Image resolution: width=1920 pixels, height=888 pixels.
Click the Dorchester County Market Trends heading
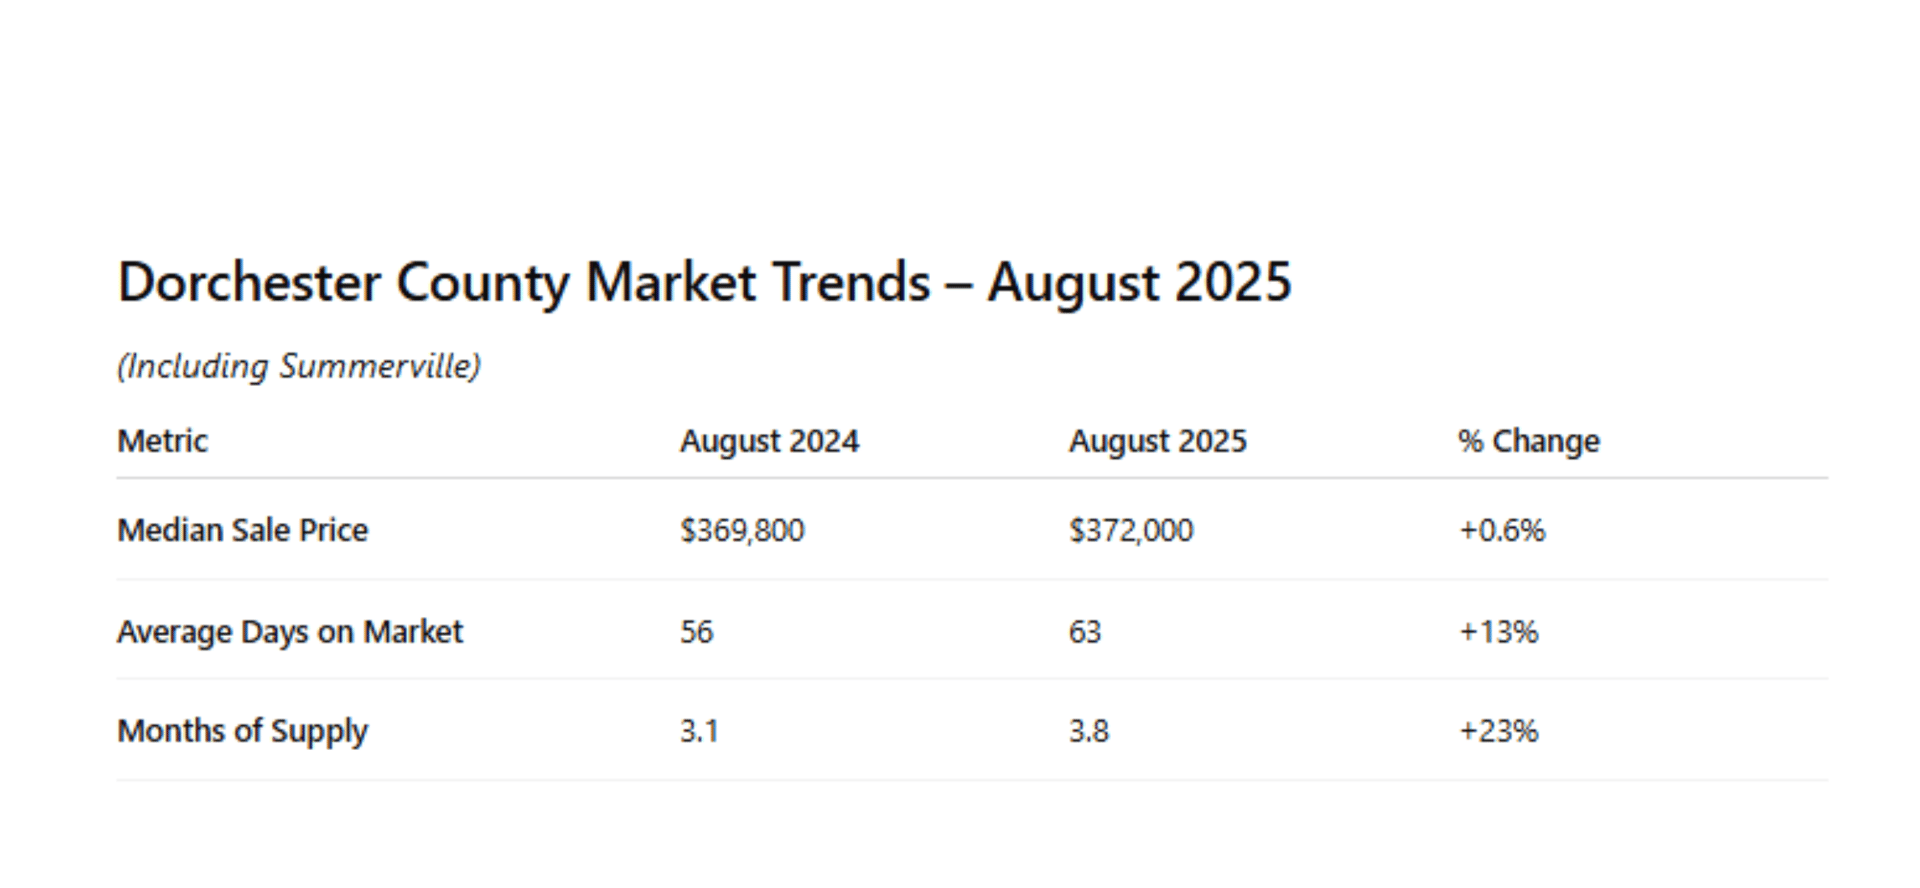(704, 283)
